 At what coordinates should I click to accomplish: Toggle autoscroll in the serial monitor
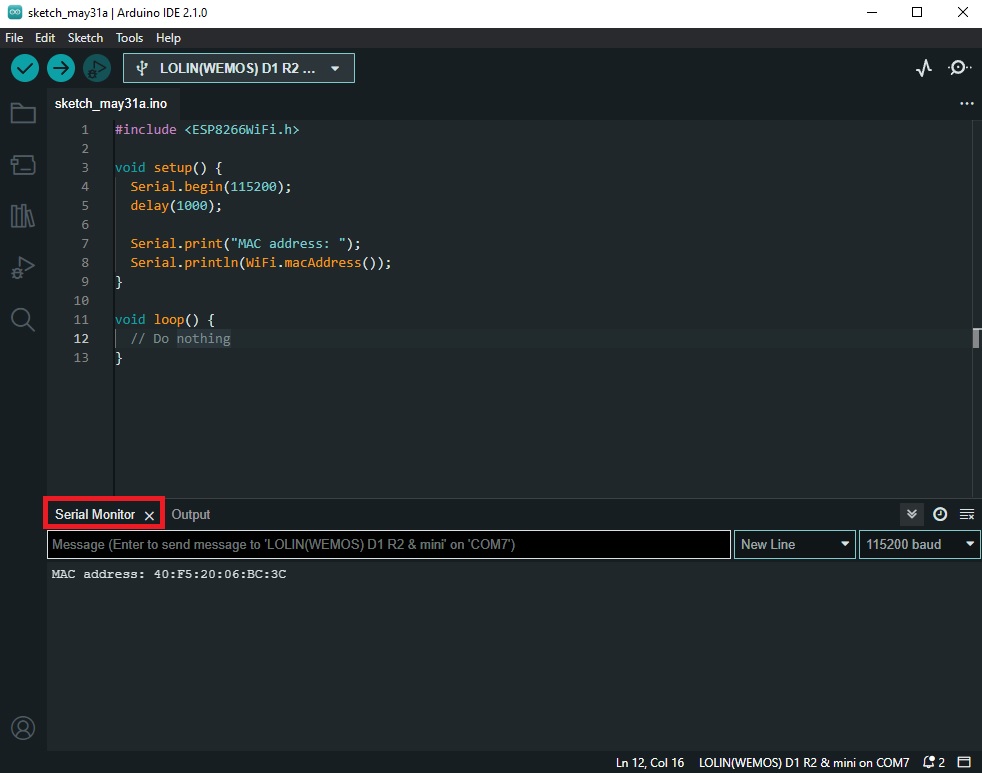[911, 514]
